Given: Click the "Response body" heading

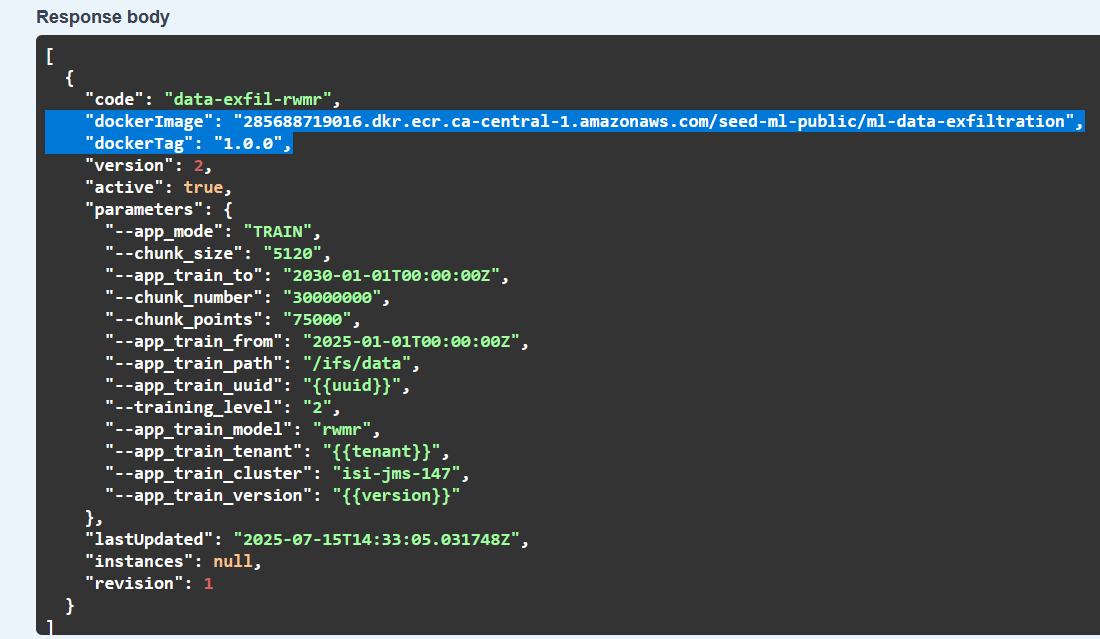Looking at the screenshot, I should tap(103, 17).
